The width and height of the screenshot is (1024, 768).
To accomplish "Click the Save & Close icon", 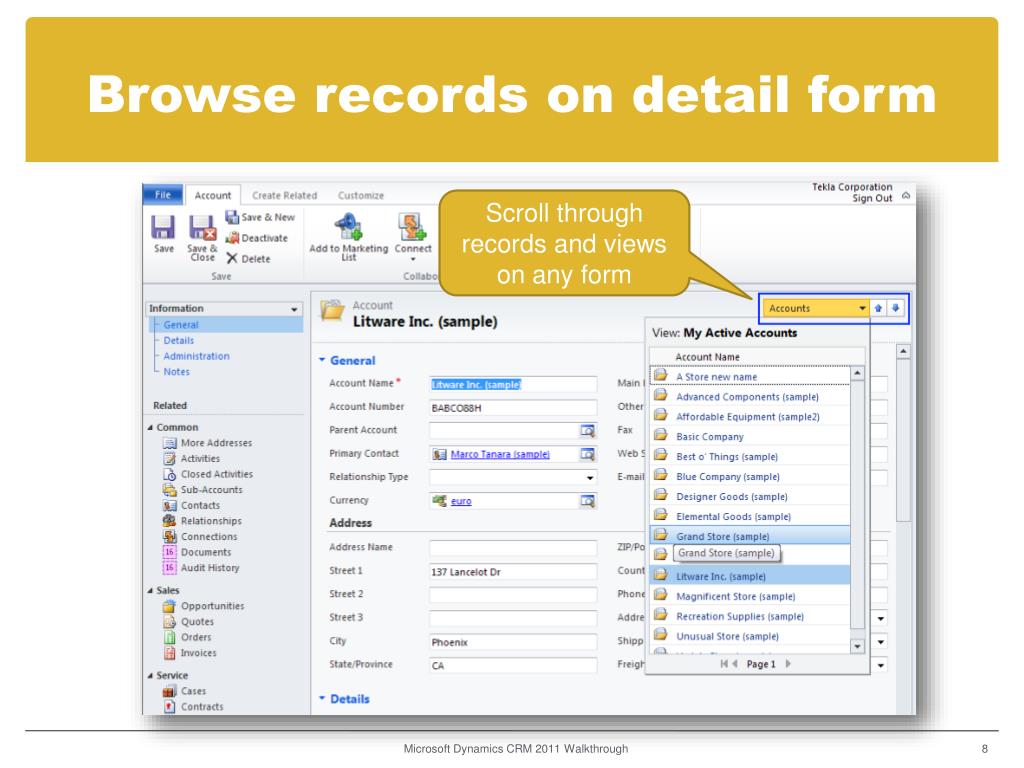I will pyautogui.click(x=202, y=228).
